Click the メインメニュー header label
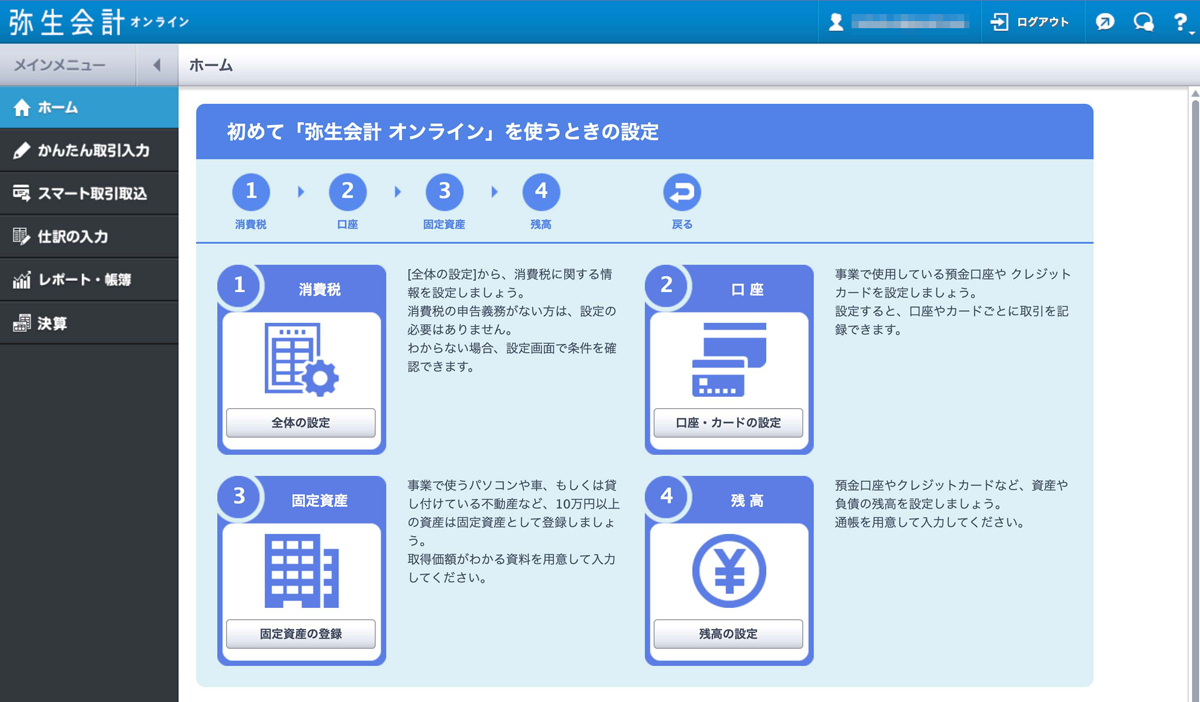This screenshot has width=1200, height=702. [x=60, y=65]
